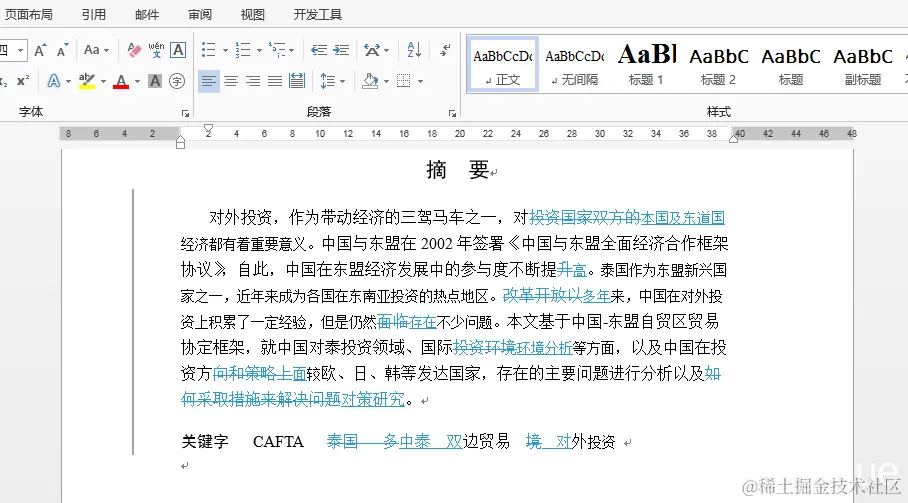Image resolution: width=908 pixels, height=503 pixels.
Task: Click the 关键字 label text
Action: pyautogui.click(x=205, y=442)
